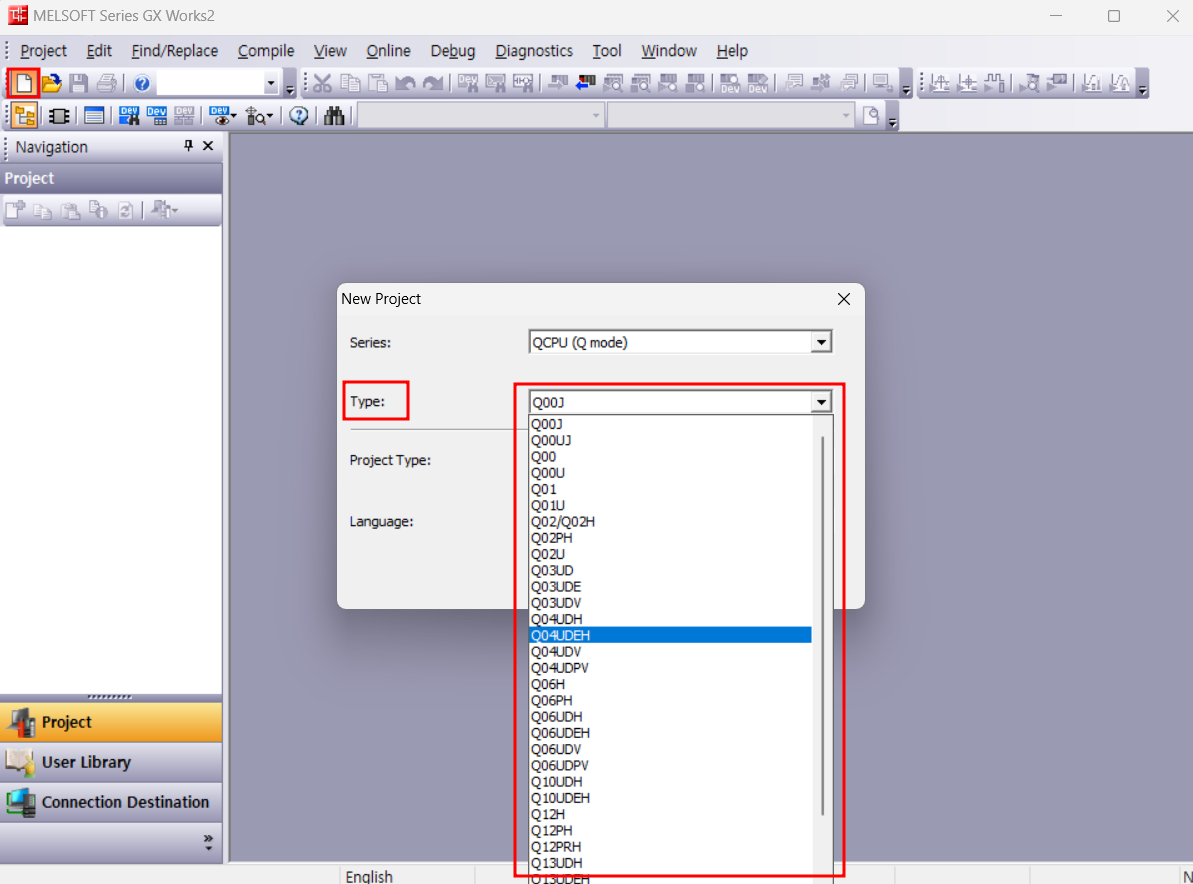Image resolution: width=1193 pixels, height=884 pixels.
Task: Expand the program toolbar overflow options arrow
Action: [x=906, y=84]
